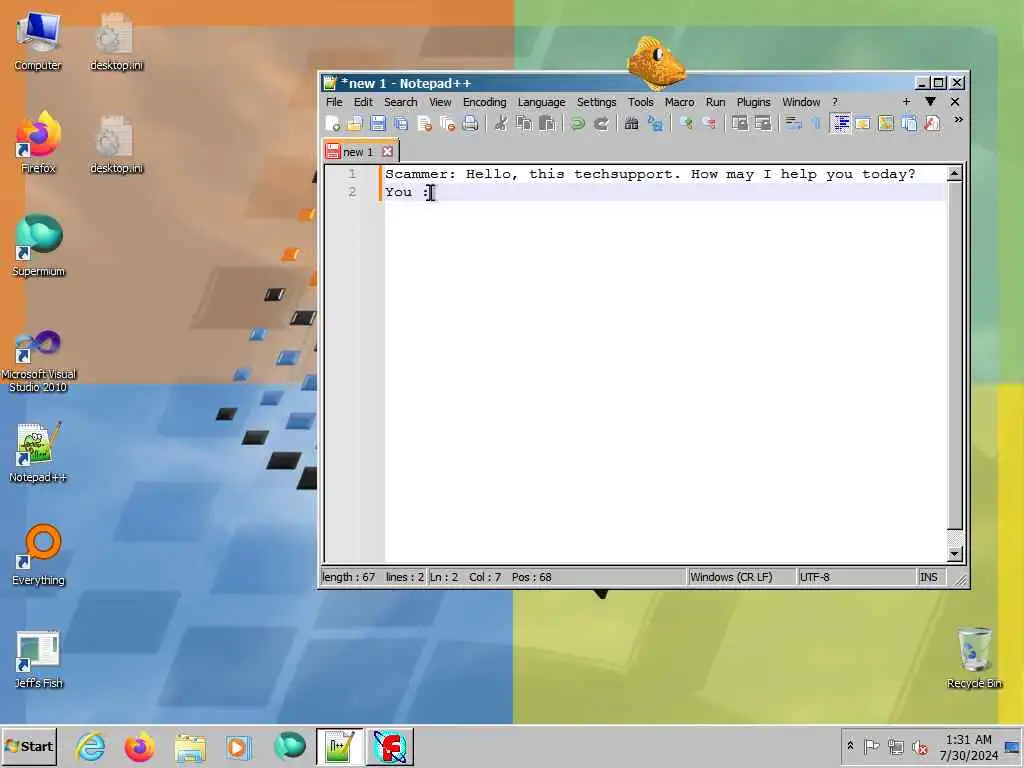
Task: Toggle Word wrap in toolbar
Action: point(793,123)
